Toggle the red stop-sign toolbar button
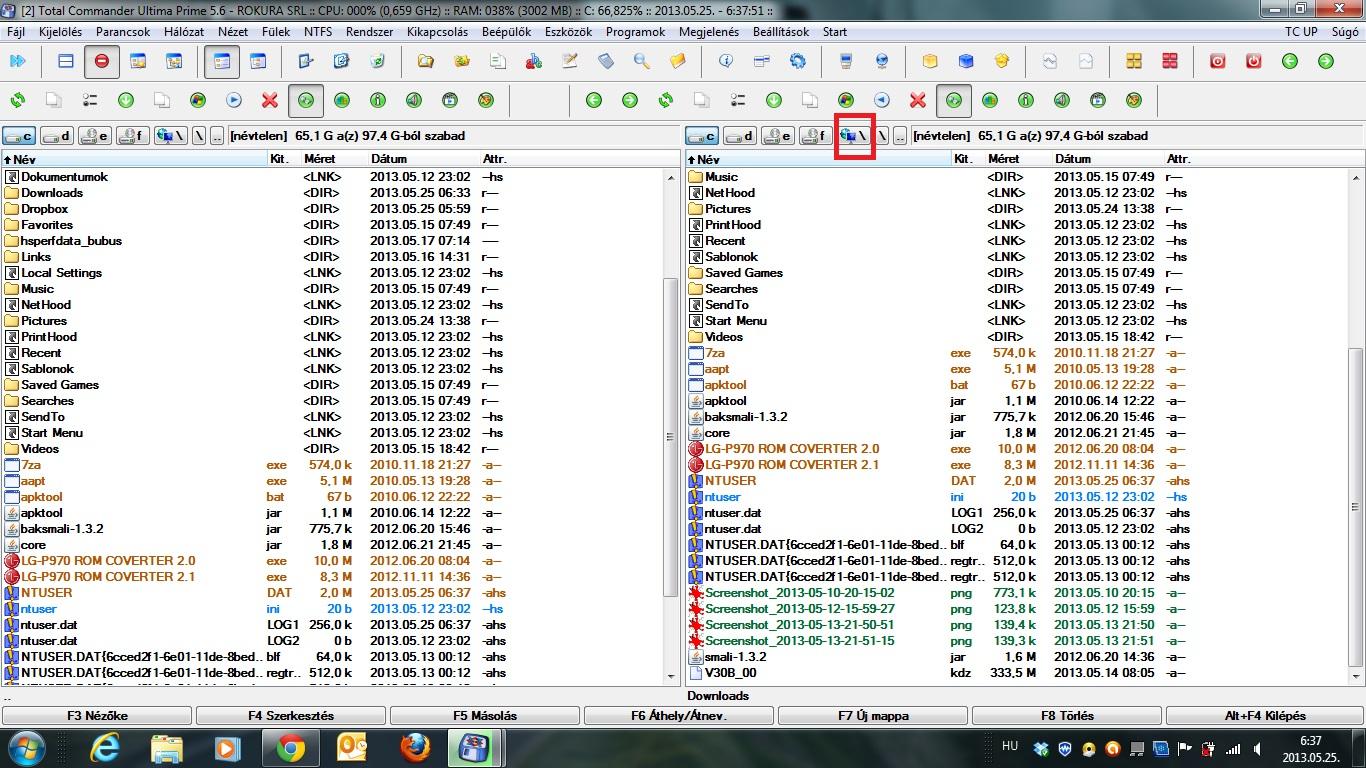The height and width of the screenshot is (768, 1366). 102,62
